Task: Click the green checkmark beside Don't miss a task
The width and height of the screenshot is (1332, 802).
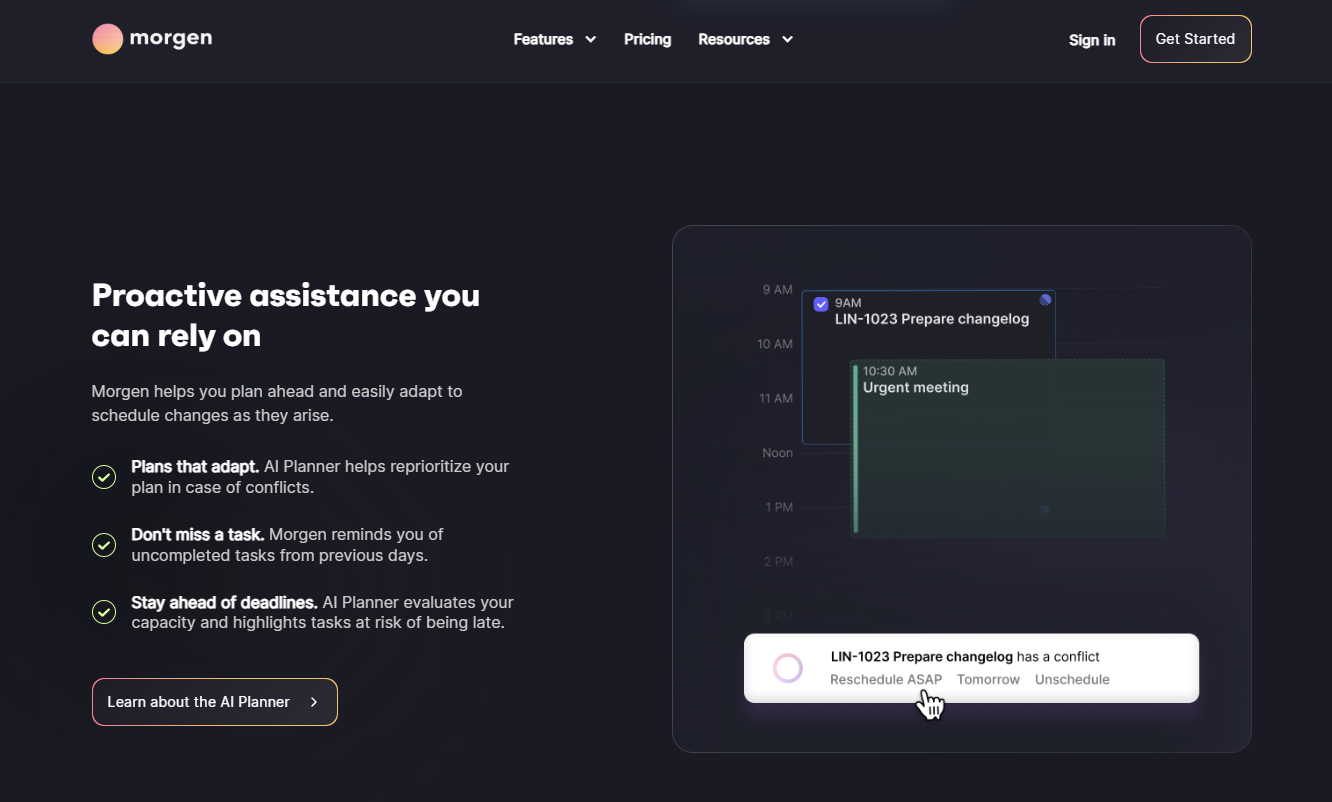Action: [x=104, y=545]
